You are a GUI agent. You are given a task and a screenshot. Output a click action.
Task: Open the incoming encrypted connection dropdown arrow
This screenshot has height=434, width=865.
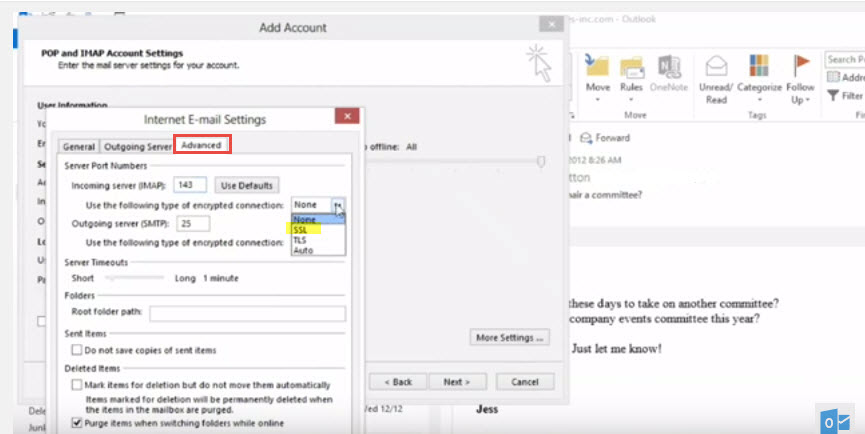coord(338,205)
